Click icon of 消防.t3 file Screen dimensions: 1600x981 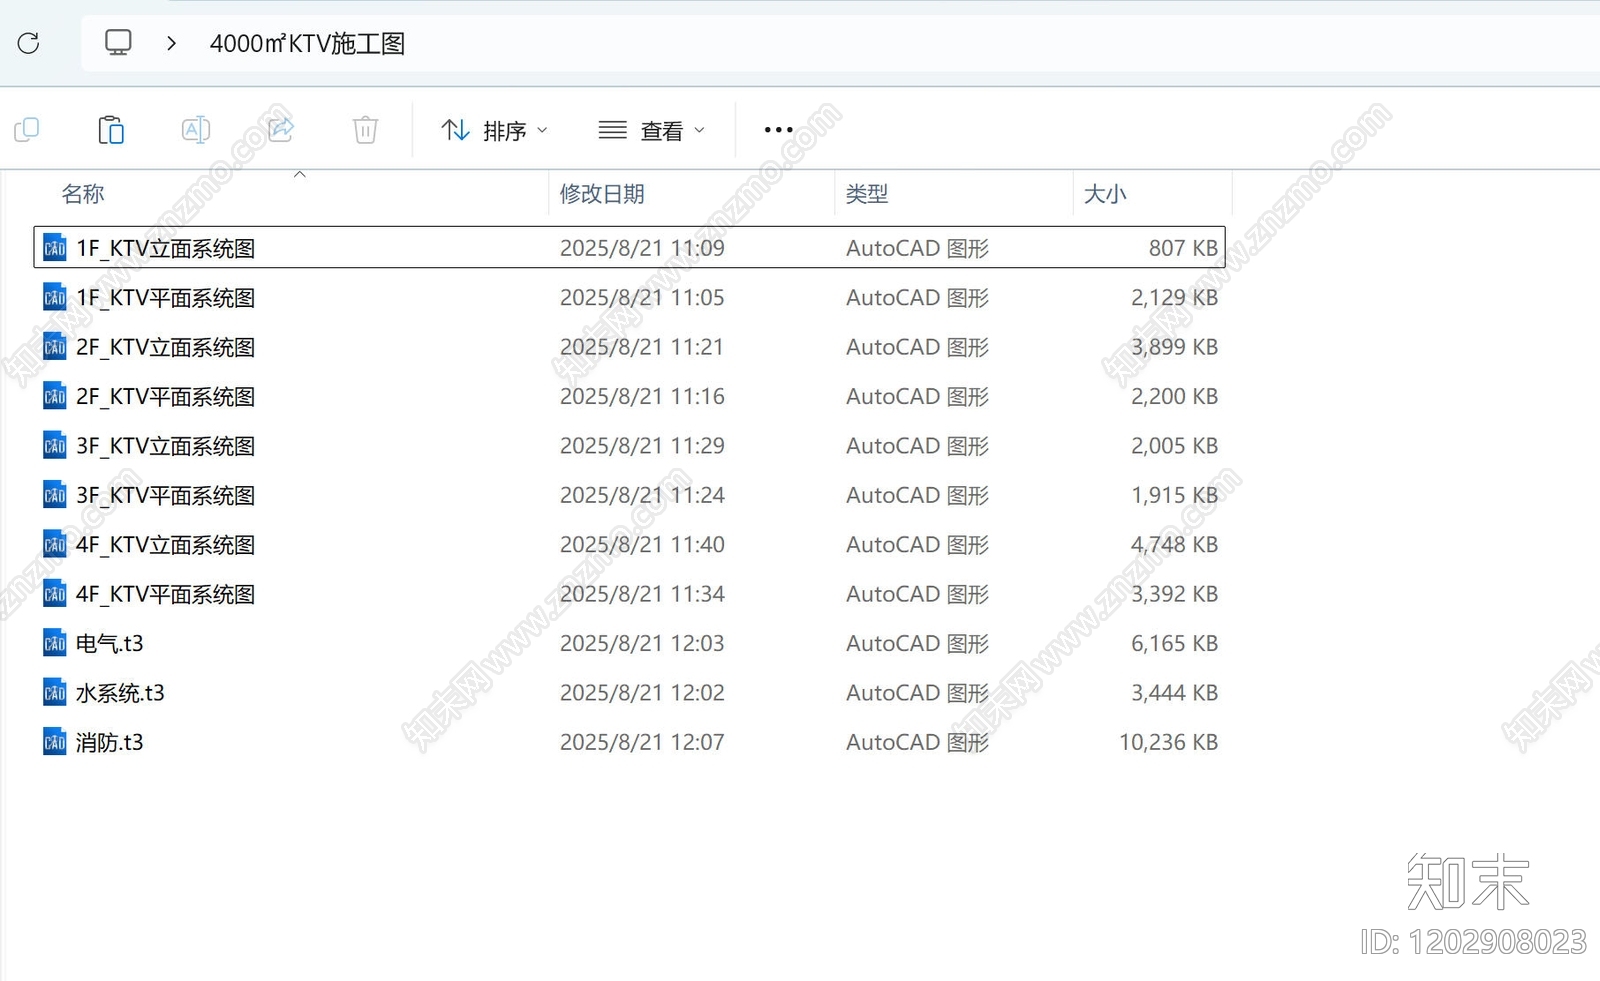tap(55, 742)
